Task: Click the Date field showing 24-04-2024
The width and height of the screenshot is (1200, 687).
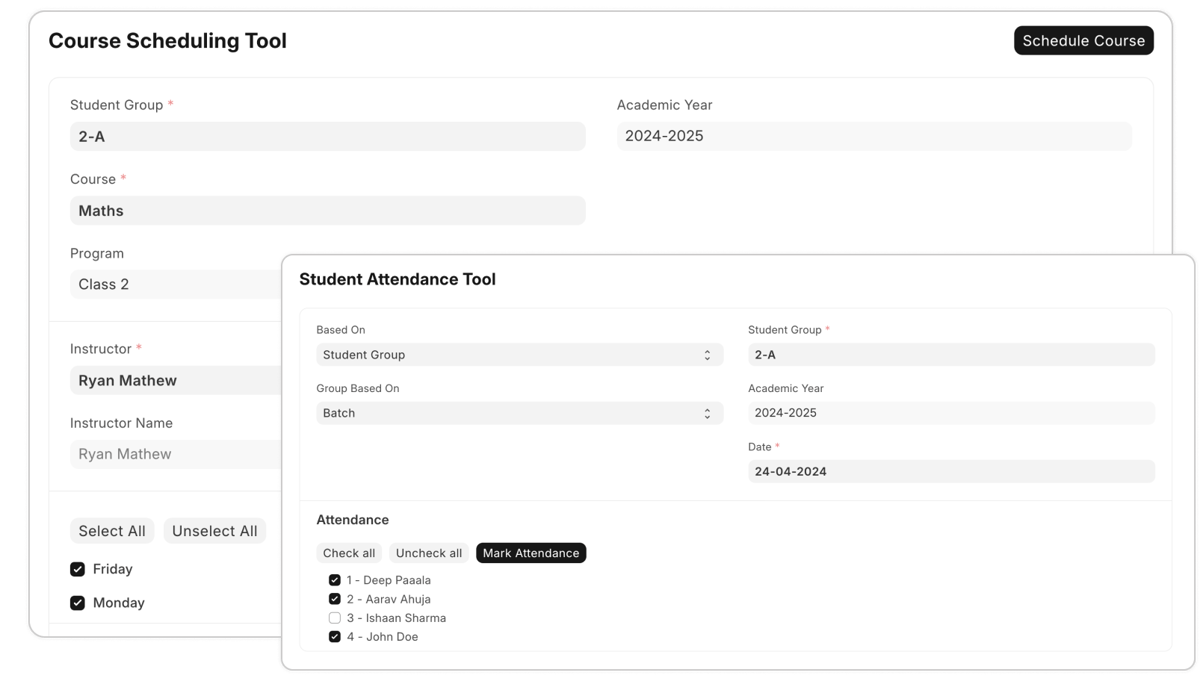Action: pos(950,471)
